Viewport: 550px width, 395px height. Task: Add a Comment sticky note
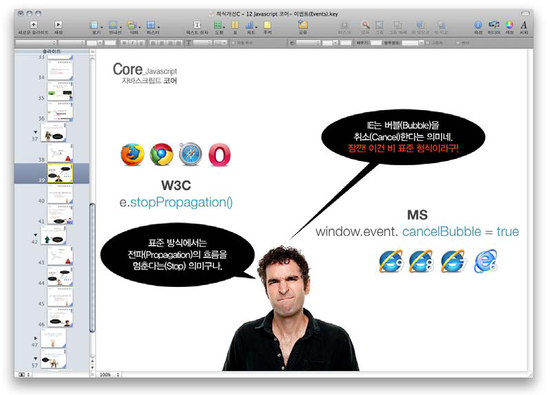(x=267, y=25)
